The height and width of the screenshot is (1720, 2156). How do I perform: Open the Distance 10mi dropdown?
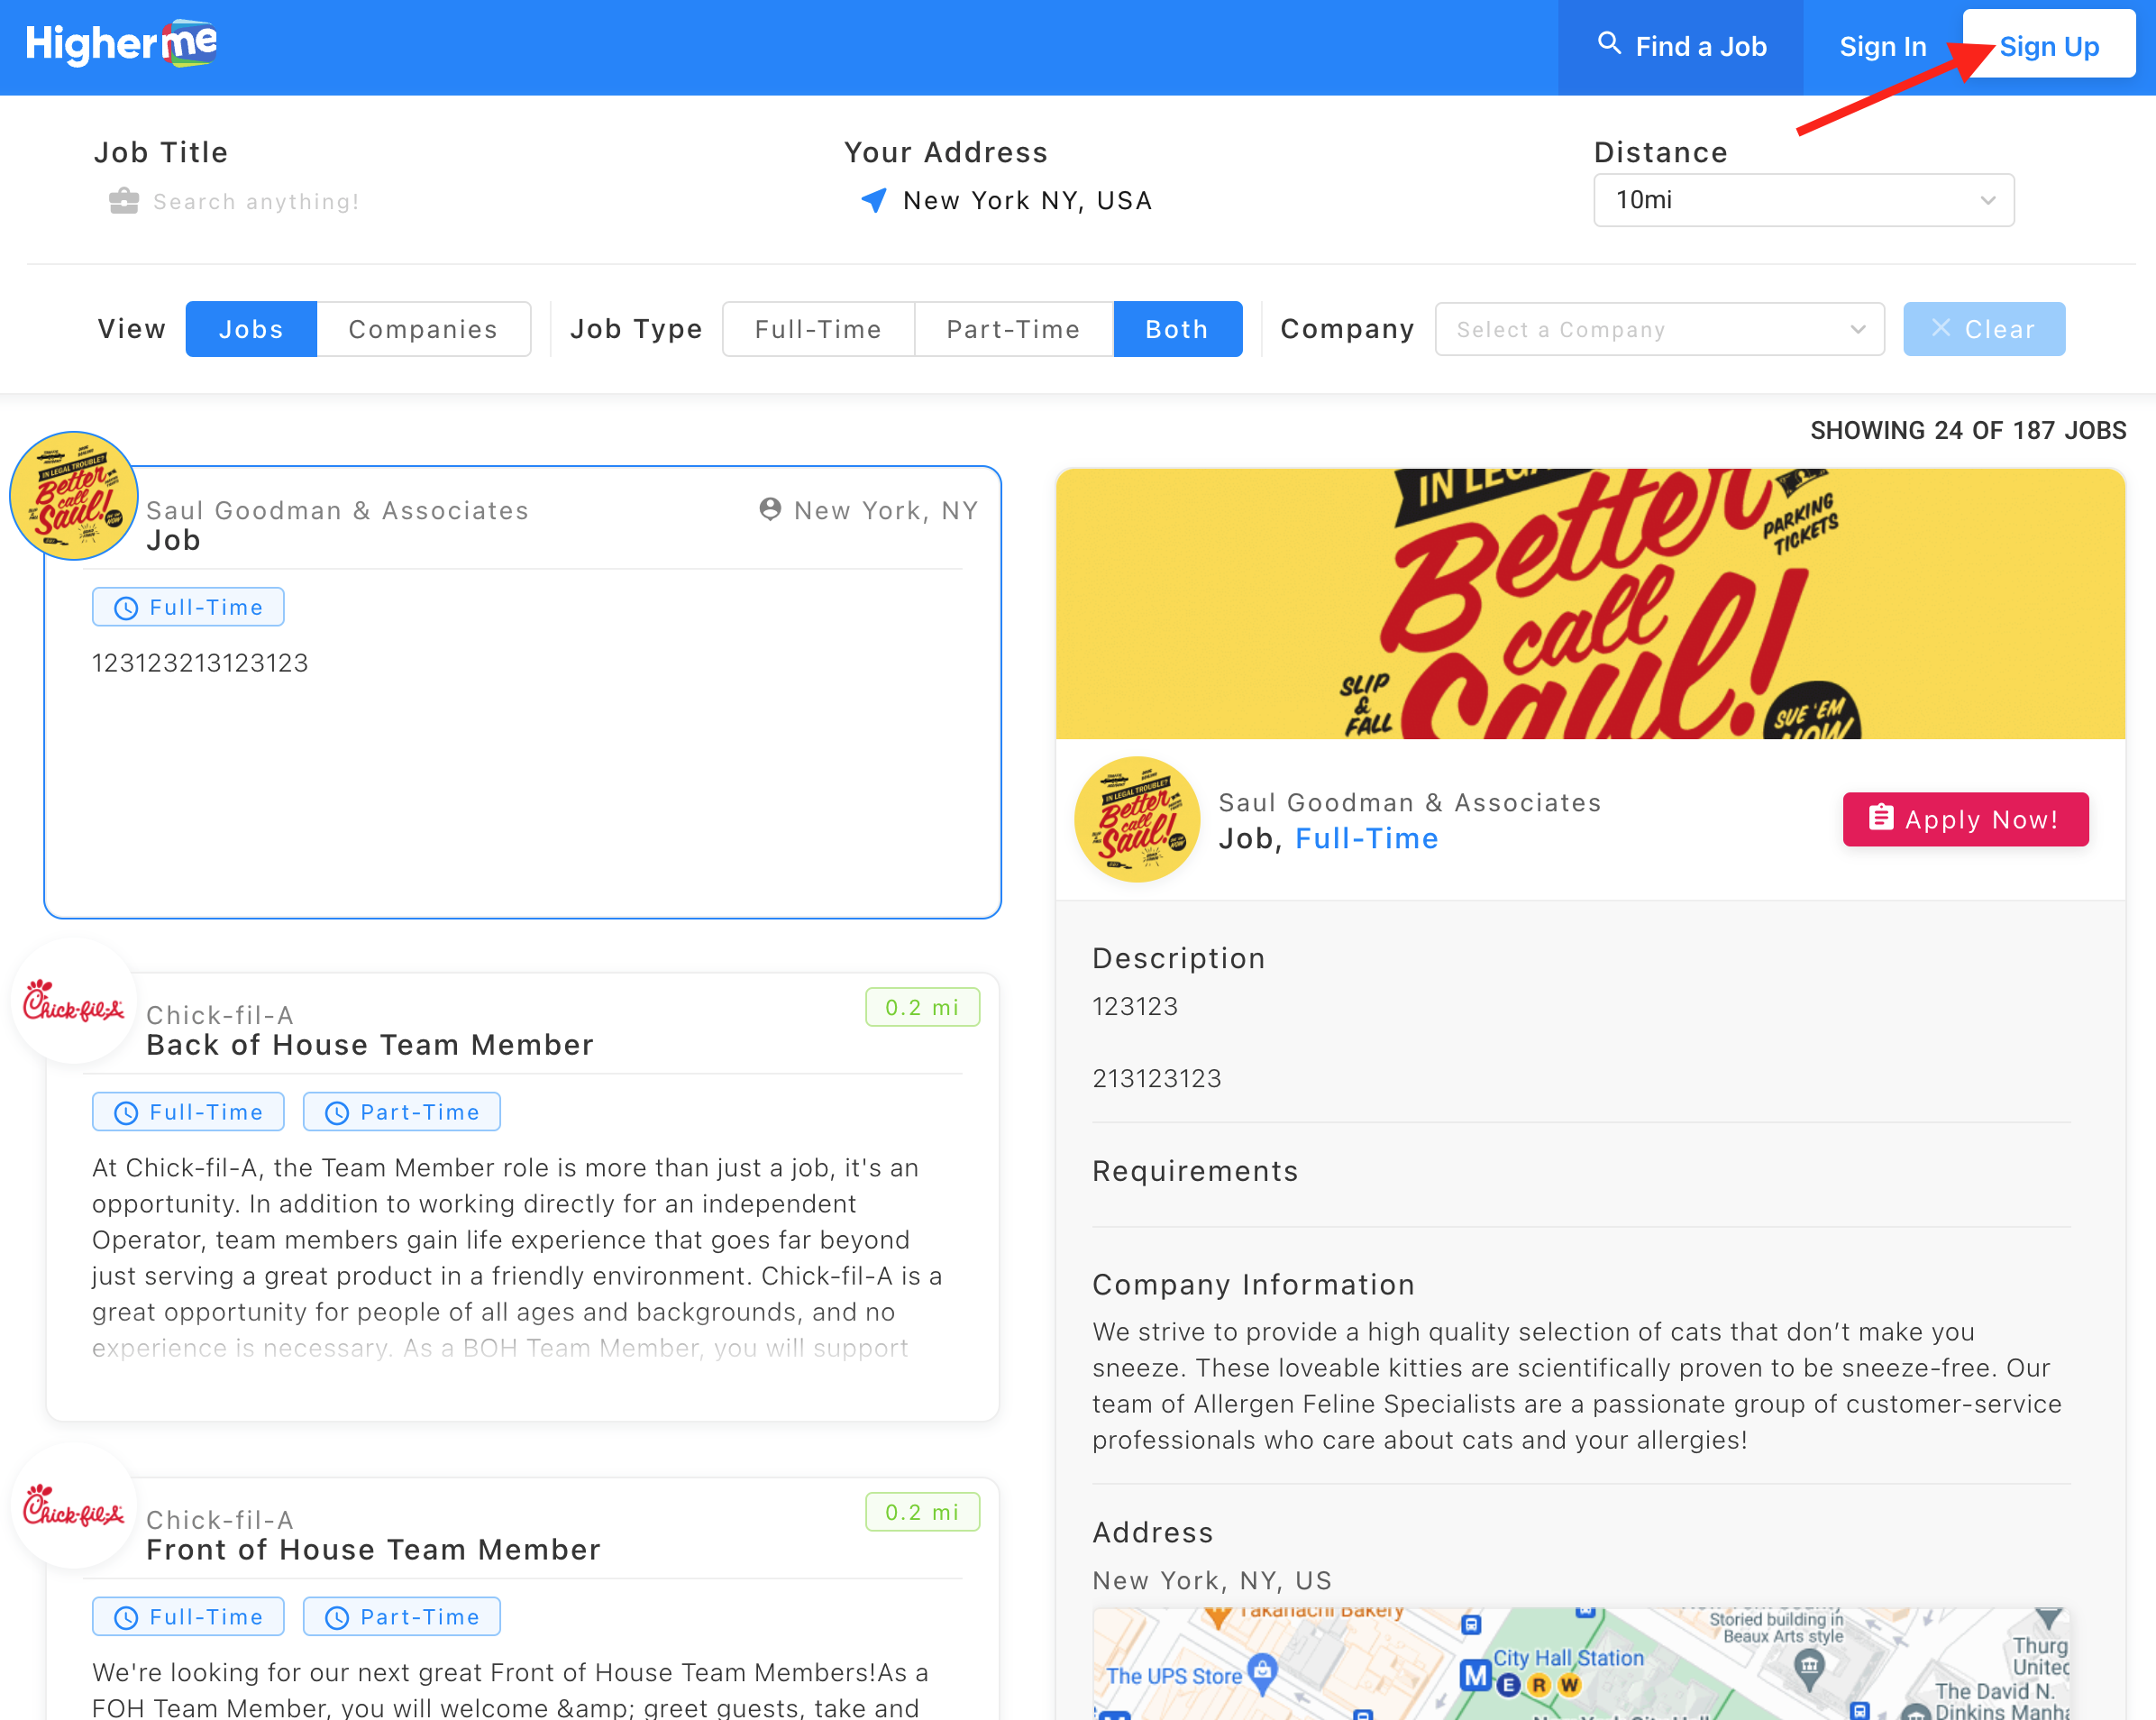click(1802, 200)
